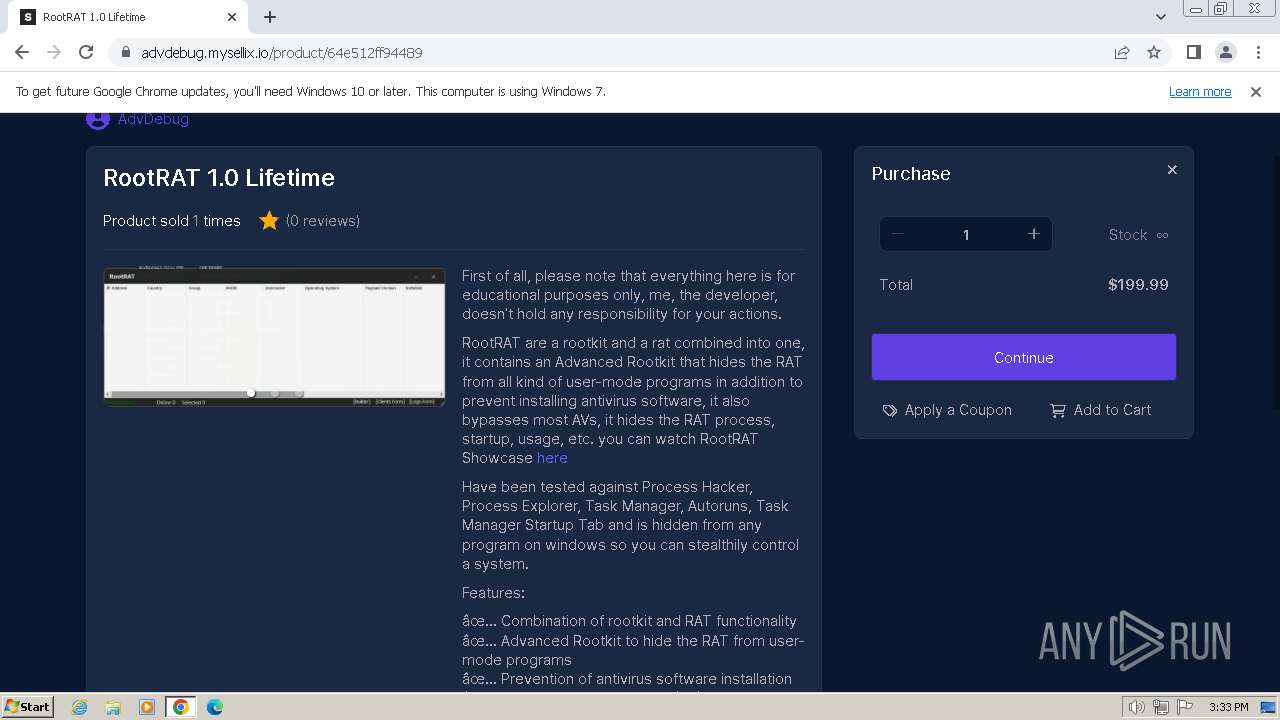This screenshot has height=720, width=1280.
Task: Switch to Chrome in the taskbar
Action: pos(181,707)
